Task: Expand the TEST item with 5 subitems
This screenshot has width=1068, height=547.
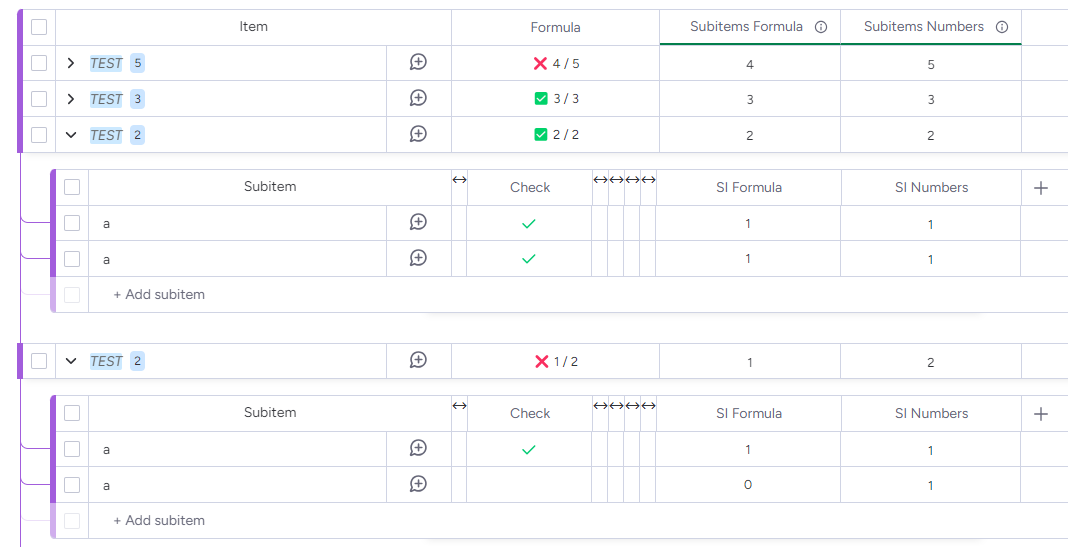Action: coord(71,63)
